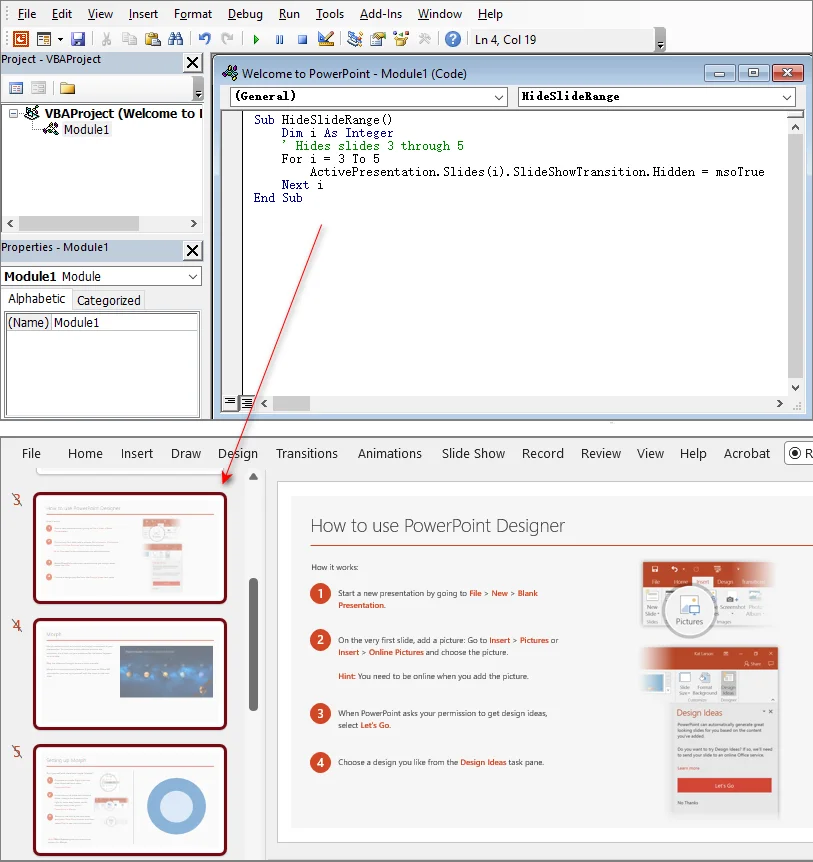Click the code window's scroll down arrow

795,388
